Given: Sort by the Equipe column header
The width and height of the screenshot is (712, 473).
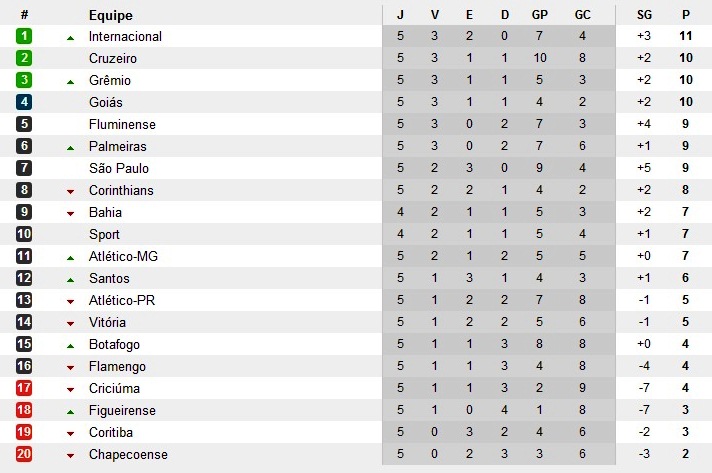Looking at the screenshot, I should click(x=110, y=15).
